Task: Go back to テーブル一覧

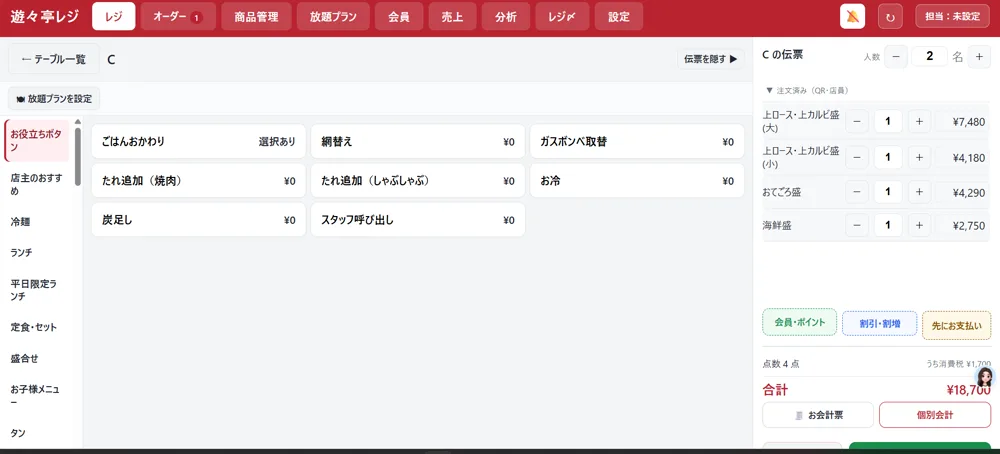Action: point(54,59)
